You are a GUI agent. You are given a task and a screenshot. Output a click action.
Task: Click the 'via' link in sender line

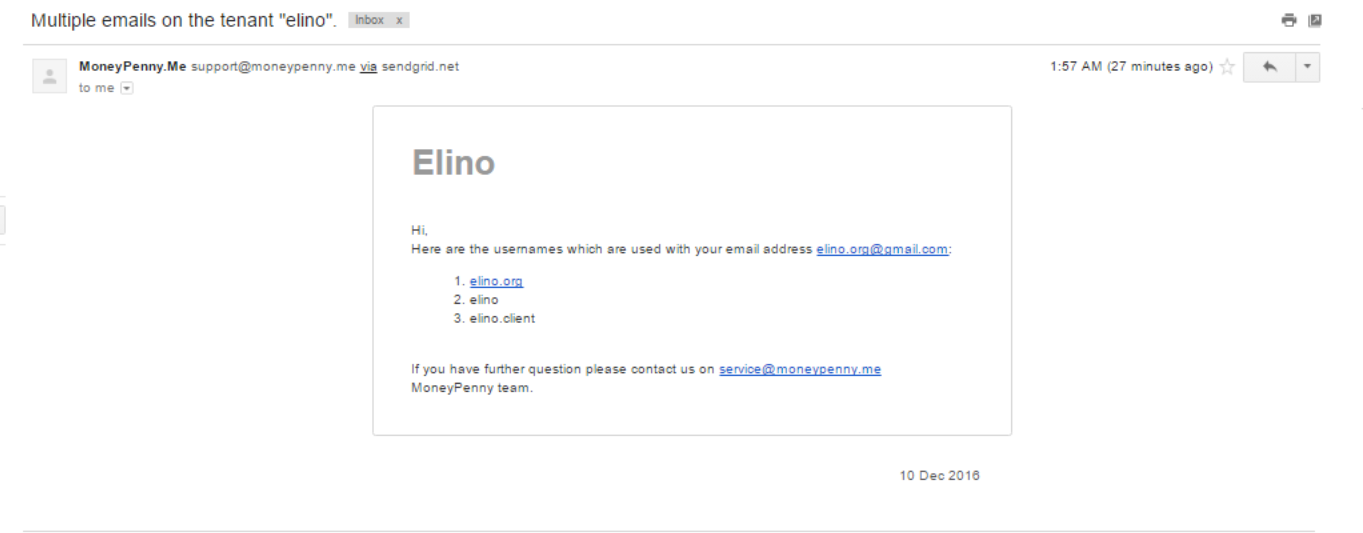[368, 67]
